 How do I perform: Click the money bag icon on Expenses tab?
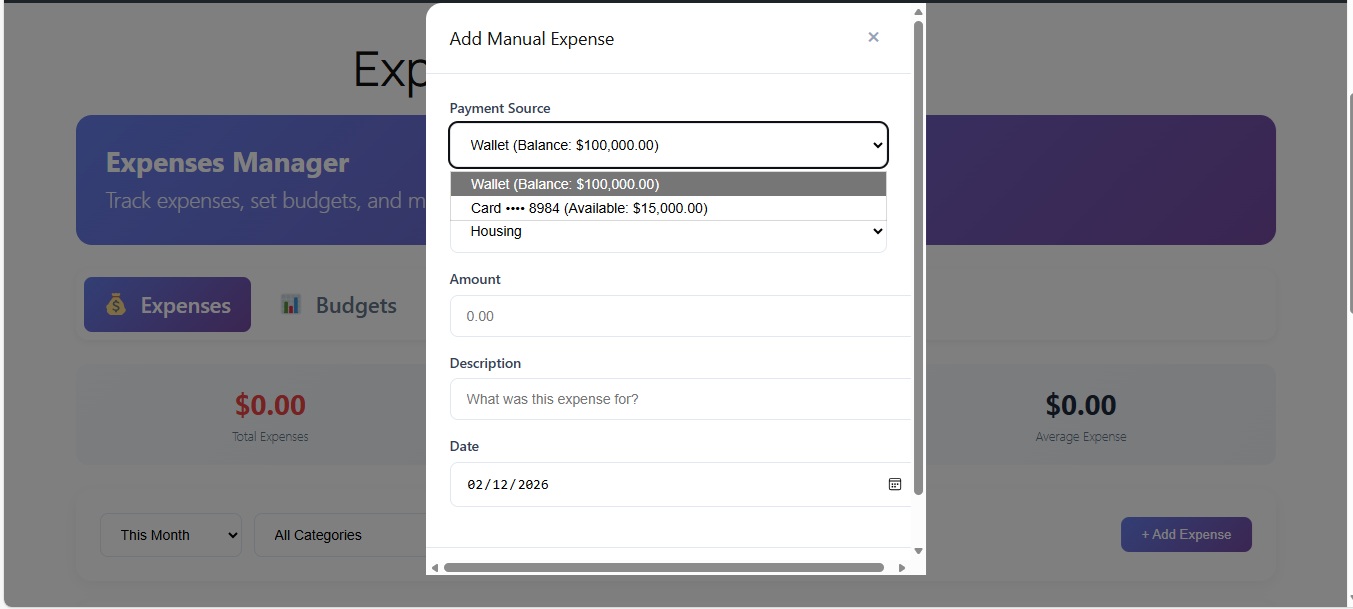(x=116, y=305)
